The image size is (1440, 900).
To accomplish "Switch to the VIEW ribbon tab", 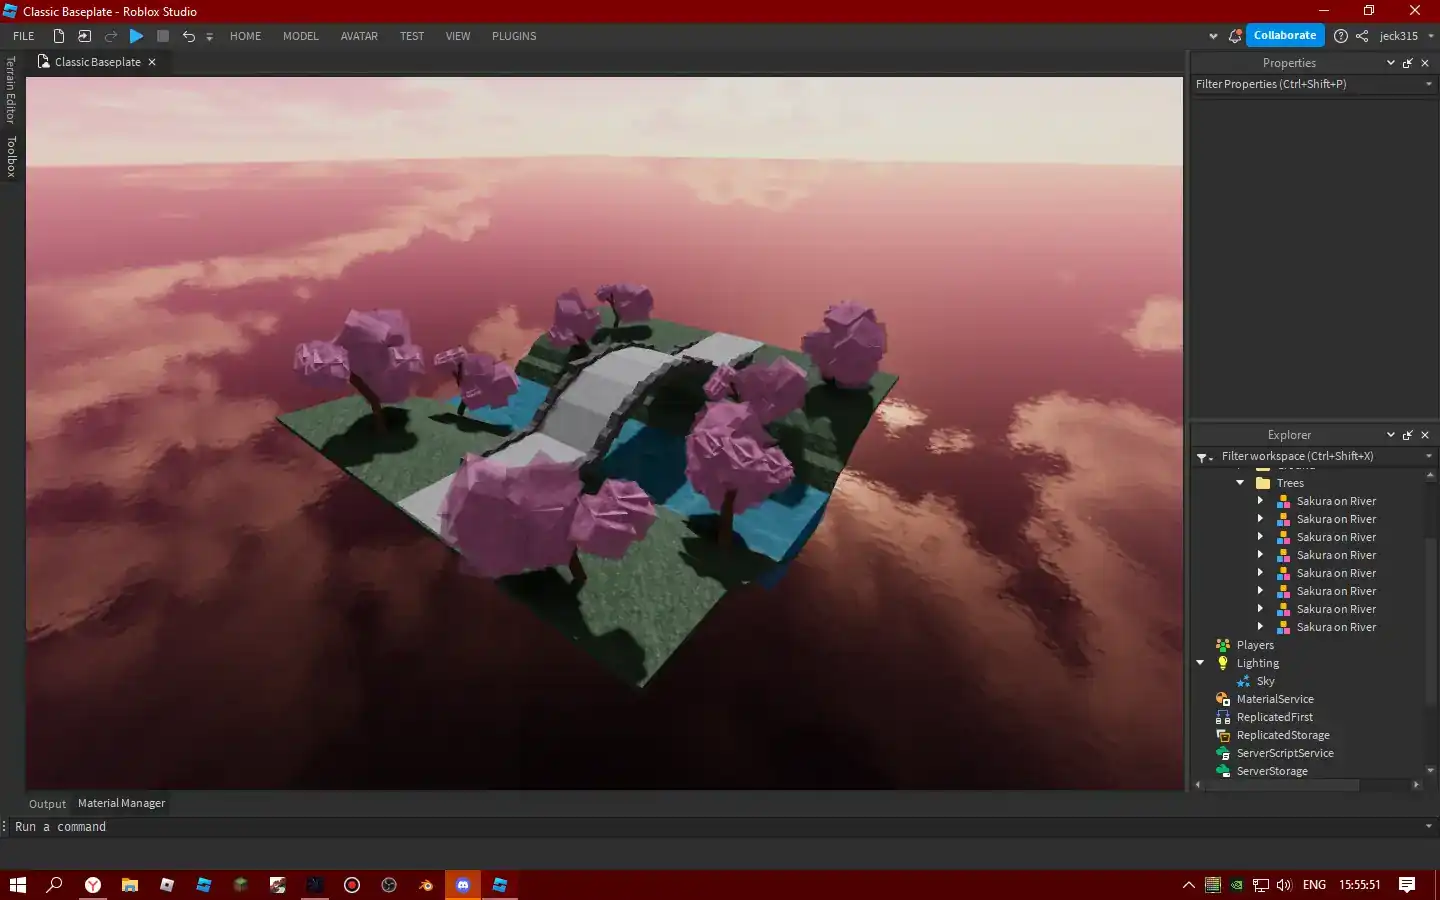I will point(458,36).
